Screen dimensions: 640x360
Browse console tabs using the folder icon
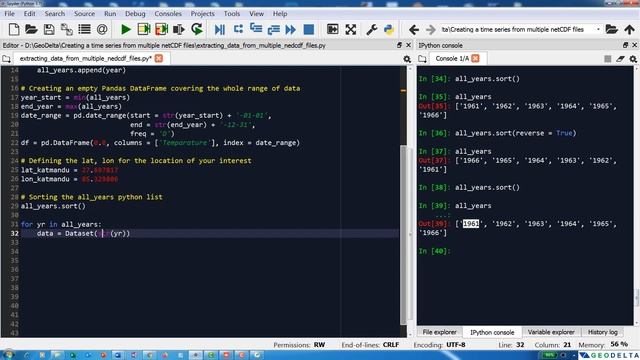click(x=422, y=59)
